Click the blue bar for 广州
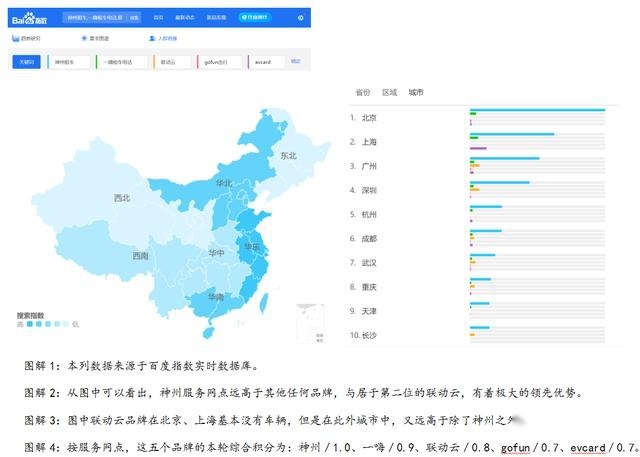 coord(505,158)
